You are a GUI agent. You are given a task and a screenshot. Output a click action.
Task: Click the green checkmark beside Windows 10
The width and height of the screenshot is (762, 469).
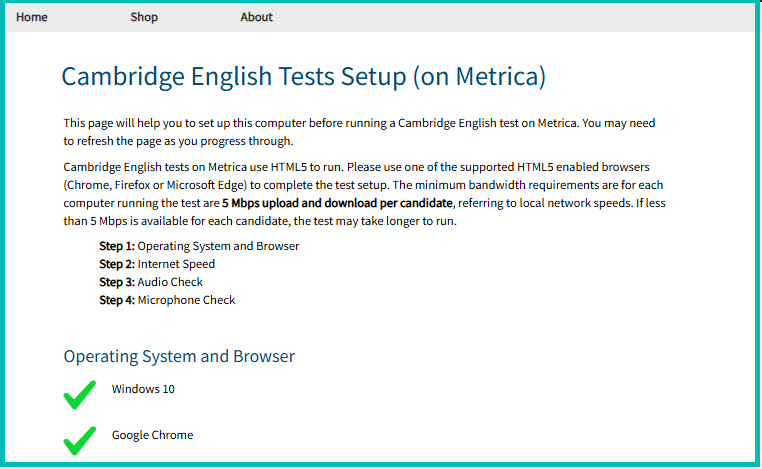pyautogui.click(x=80, y=394)
